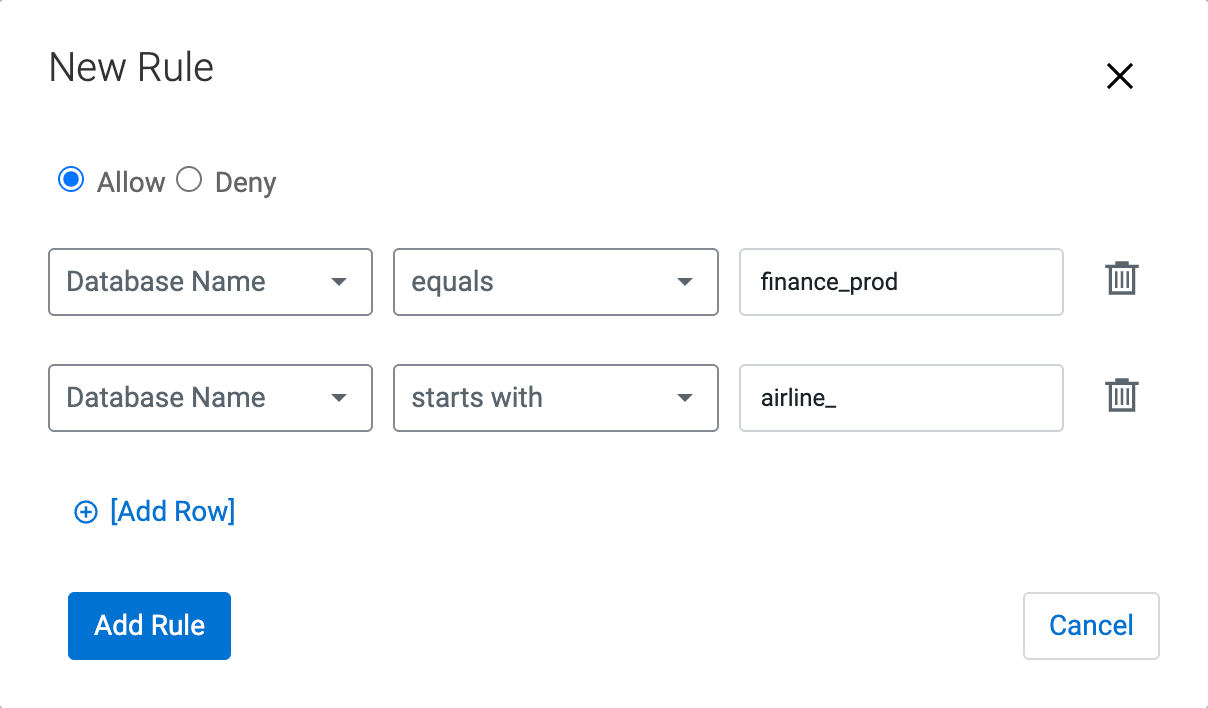Click the caret arrow on the second Database Name field
1208x708 pixels.
coord(339,398)
